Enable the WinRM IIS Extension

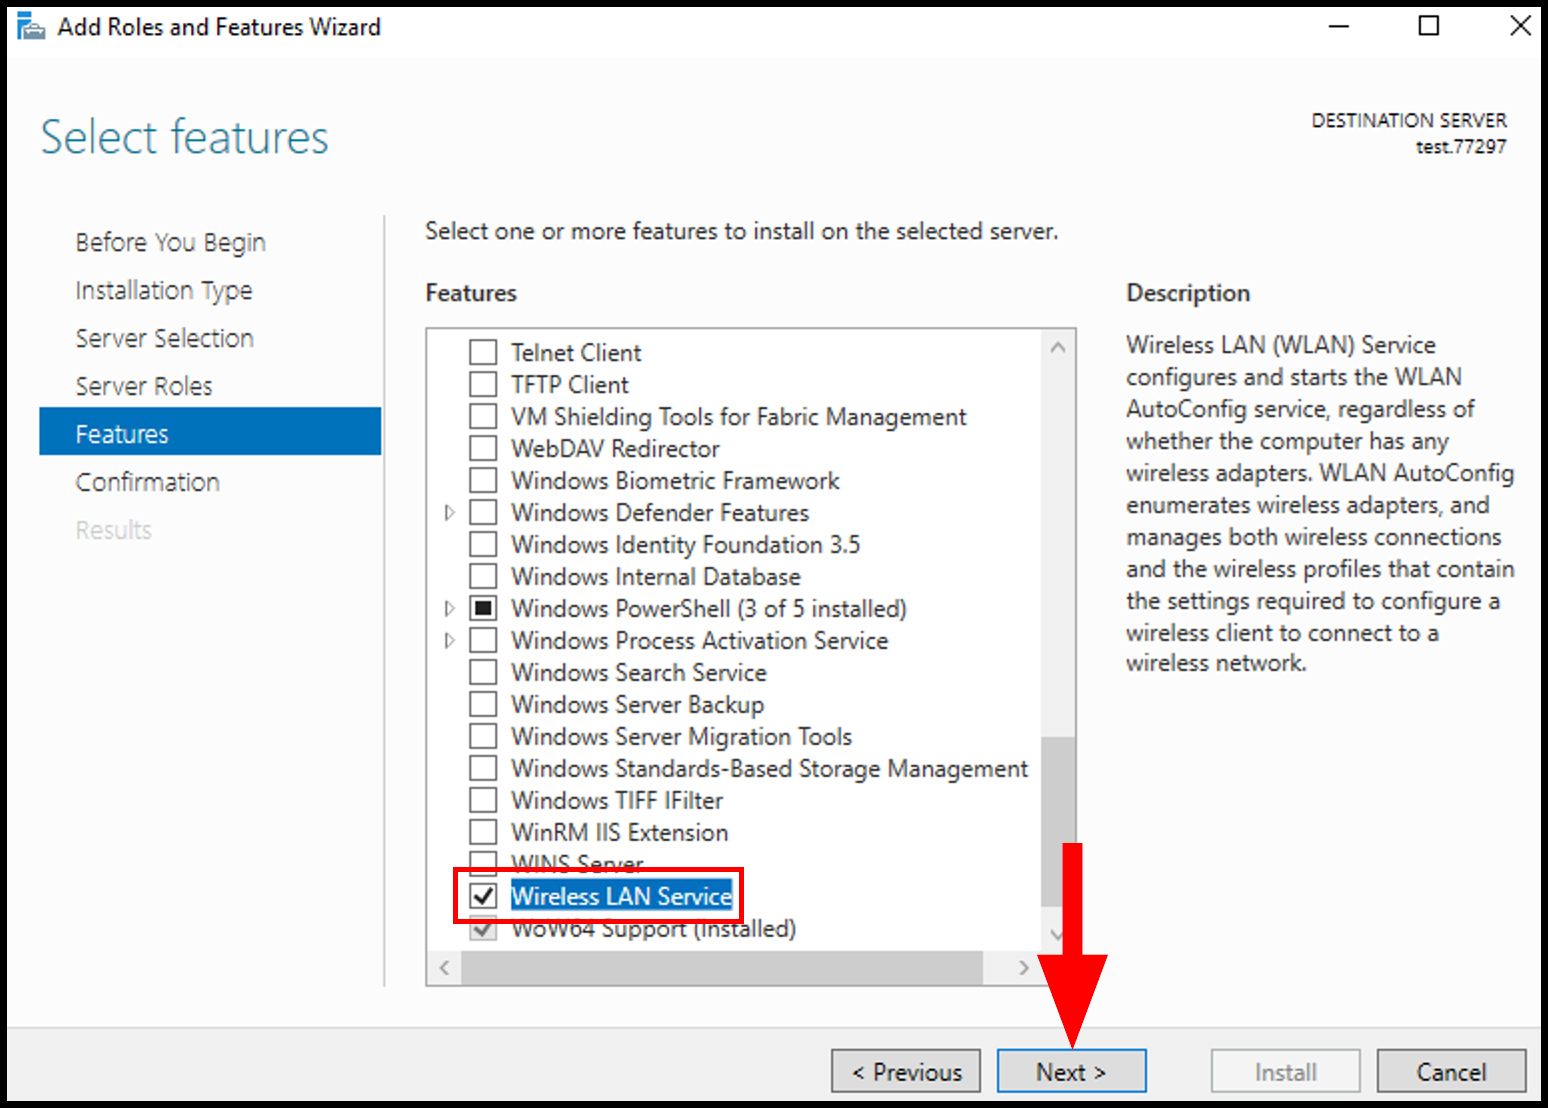(x=483, y=831)
